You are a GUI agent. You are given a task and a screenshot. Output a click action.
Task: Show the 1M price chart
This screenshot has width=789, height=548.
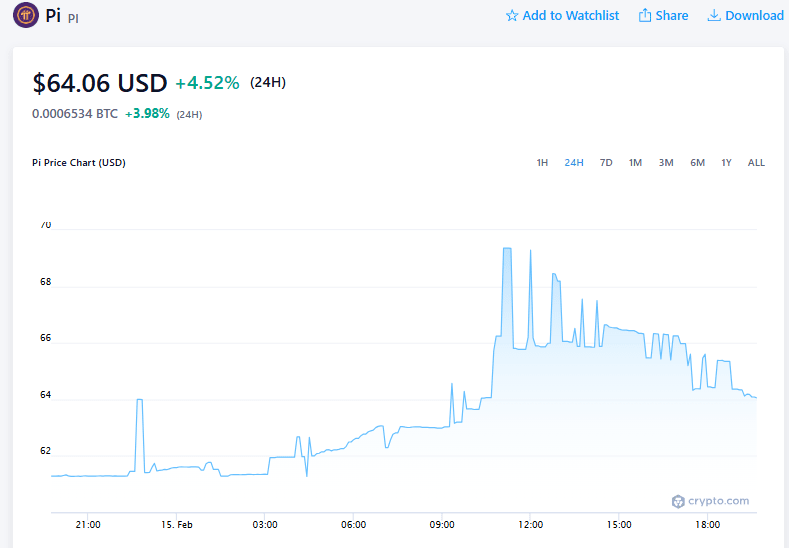click(x=635, y=163)
